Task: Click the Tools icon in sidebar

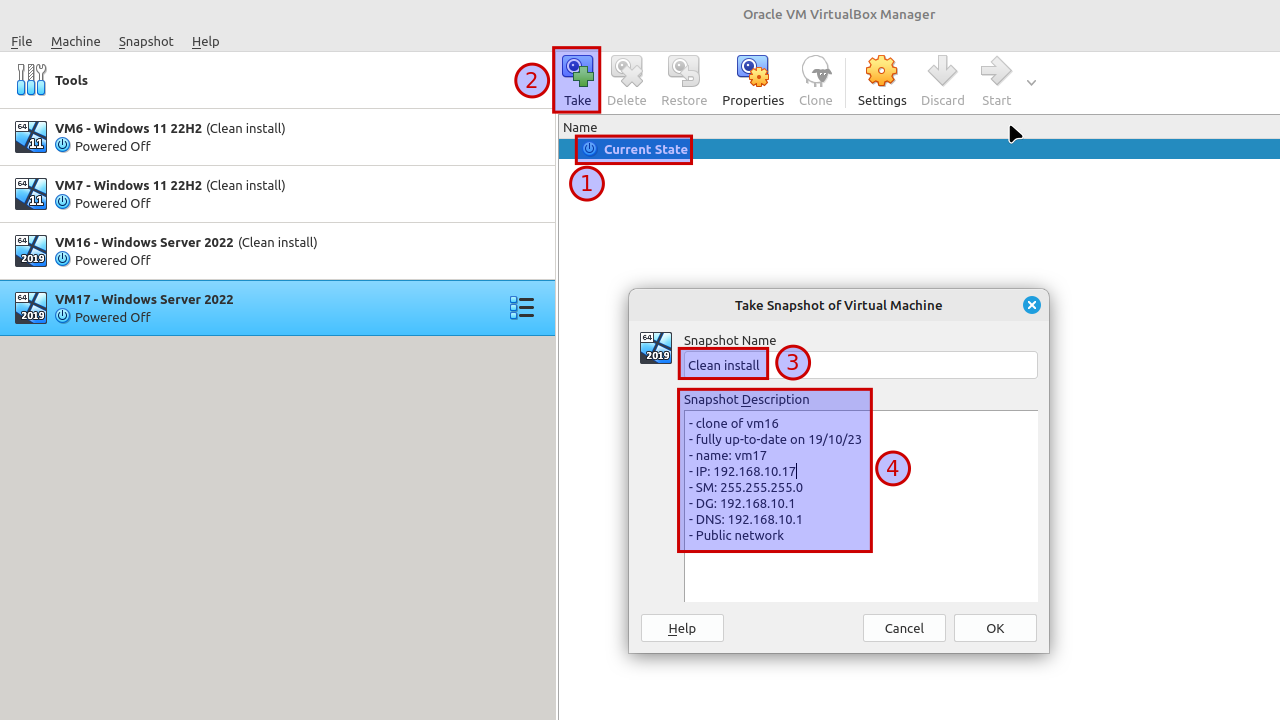Action: [x=31, y=80]
